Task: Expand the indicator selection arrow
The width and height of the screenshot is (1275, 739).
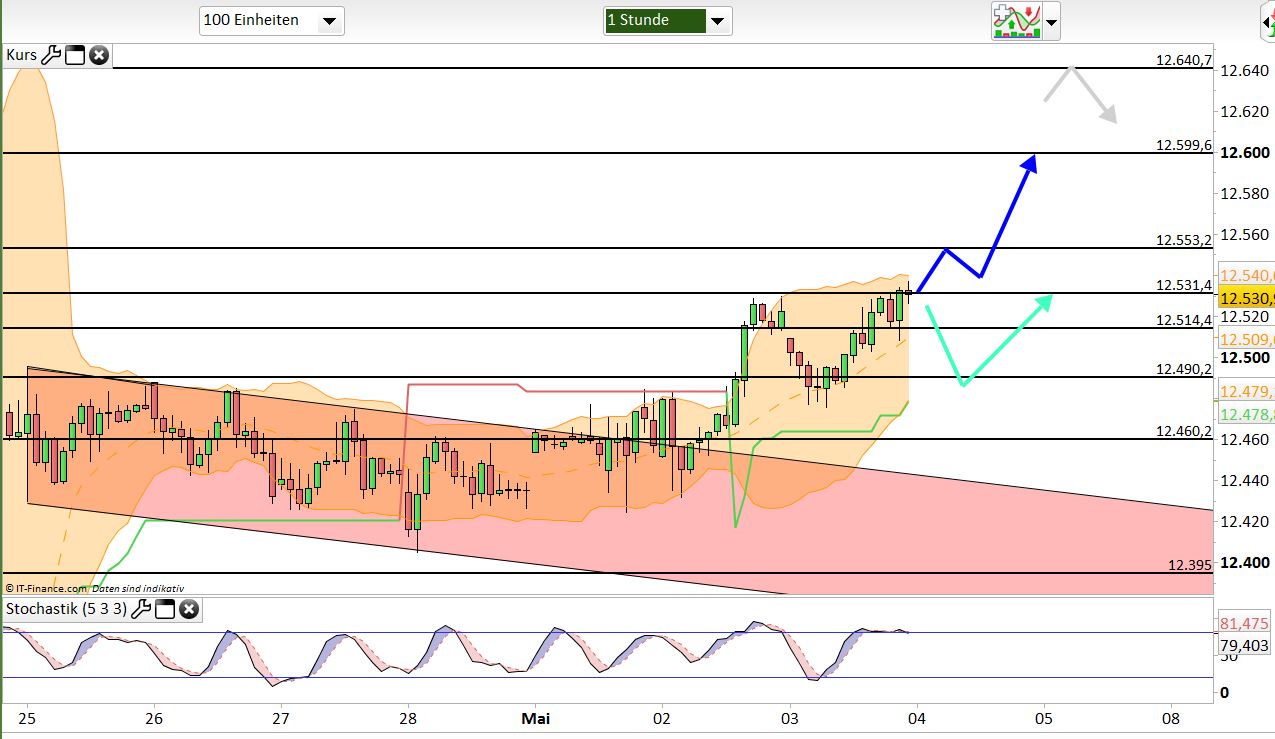Action: (1051, 22)
